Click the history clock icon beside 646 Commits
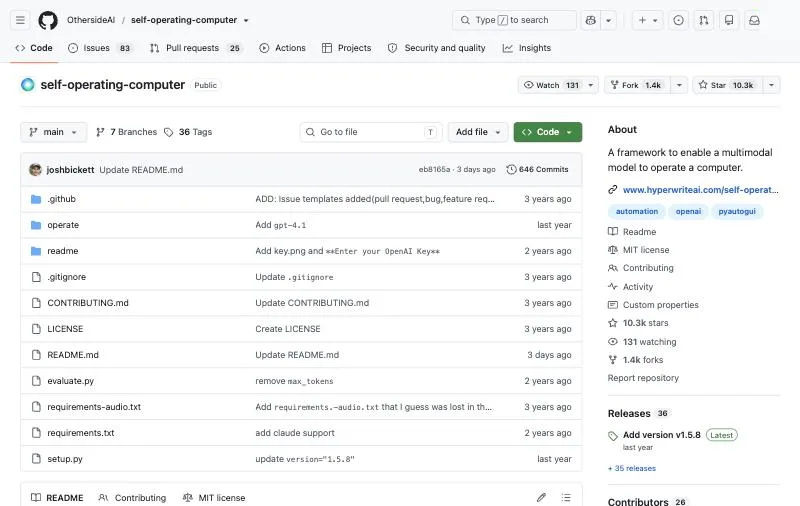The width and height of the screenshot is (800, 506). [x=511, y=169]
